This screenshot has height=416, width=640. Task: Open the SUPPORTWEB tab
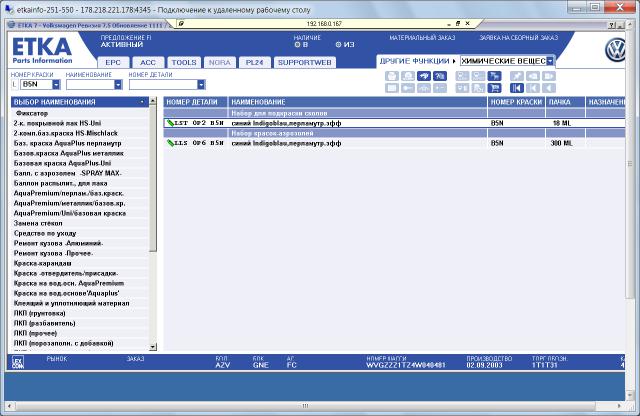point(305,62)
